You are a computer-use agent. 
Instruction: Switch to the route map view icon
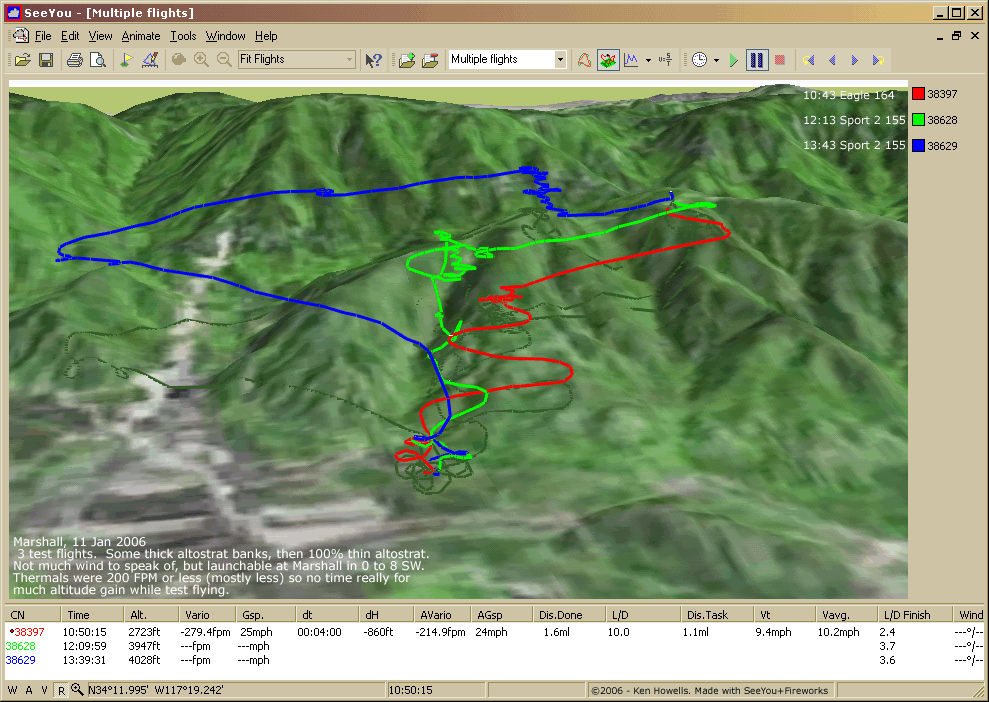(585, 60)
